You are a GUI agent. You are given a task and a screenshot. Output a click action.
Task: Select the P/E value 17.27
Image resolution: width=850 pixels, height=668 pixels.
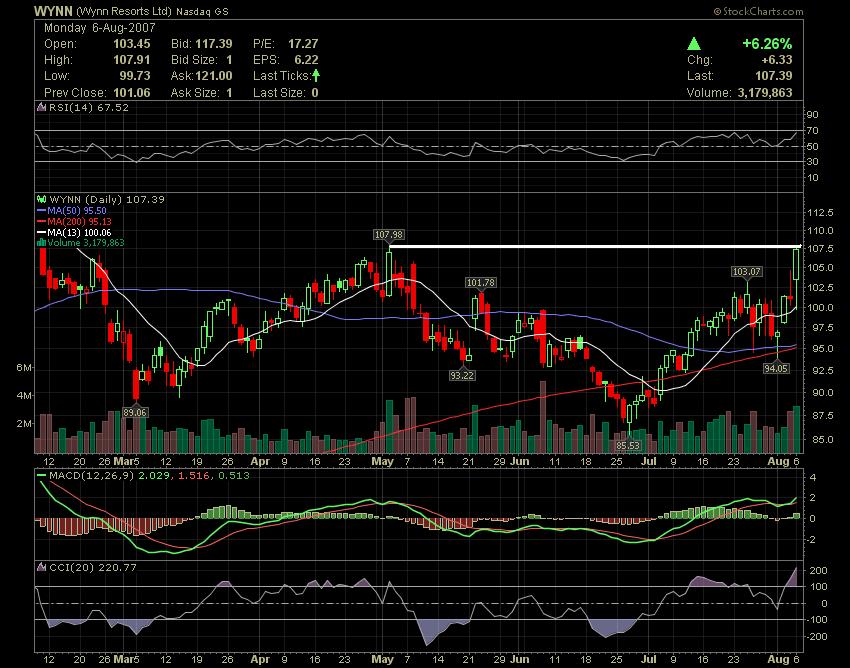(303, 44)
